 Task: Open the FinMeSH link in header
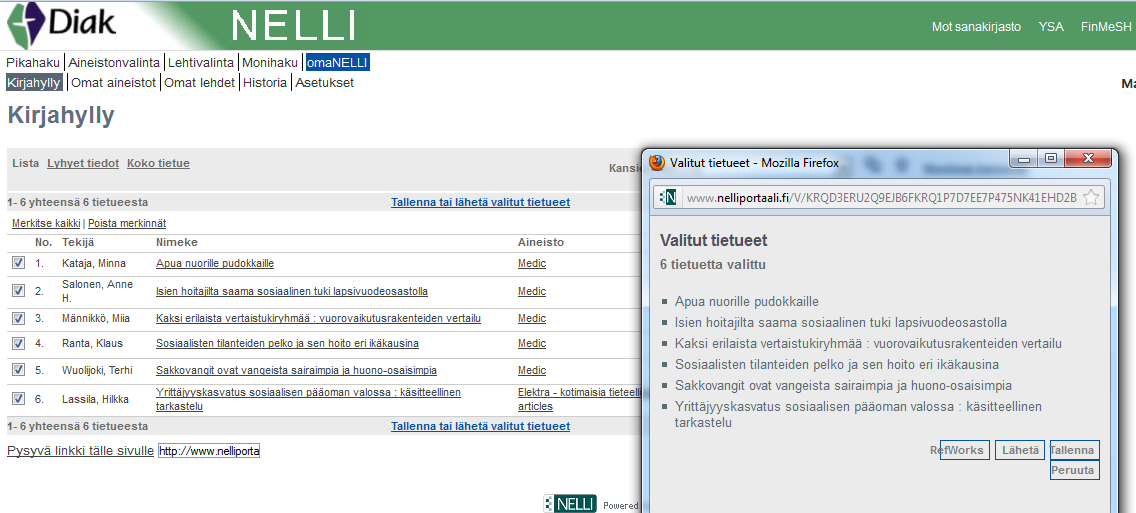tap(1106, 27)
